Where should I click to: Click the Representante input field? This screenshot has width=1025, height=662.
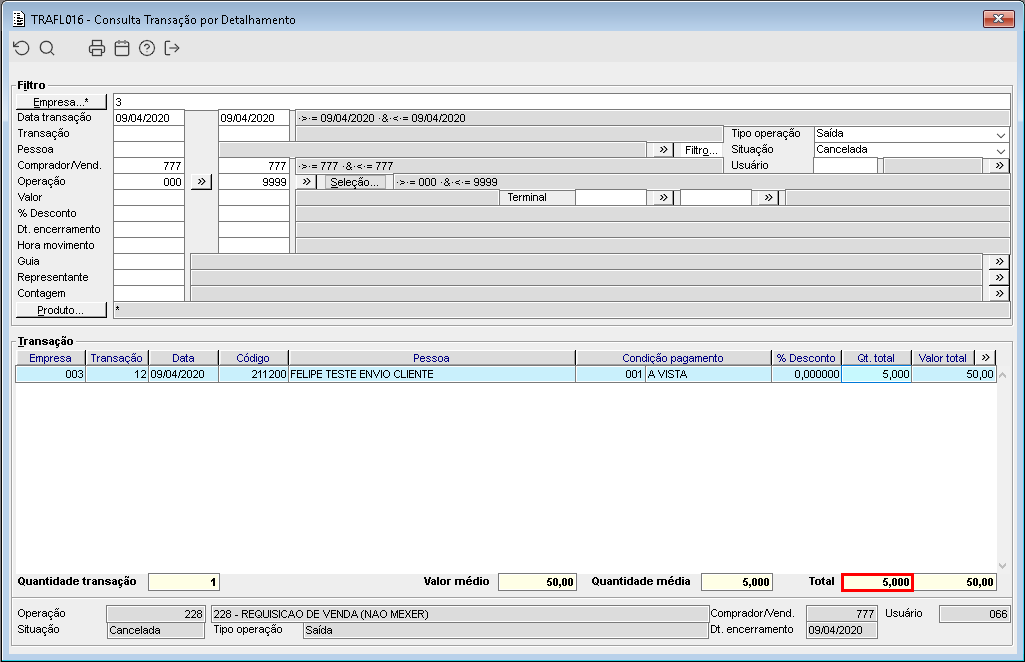tap(149, 278)
